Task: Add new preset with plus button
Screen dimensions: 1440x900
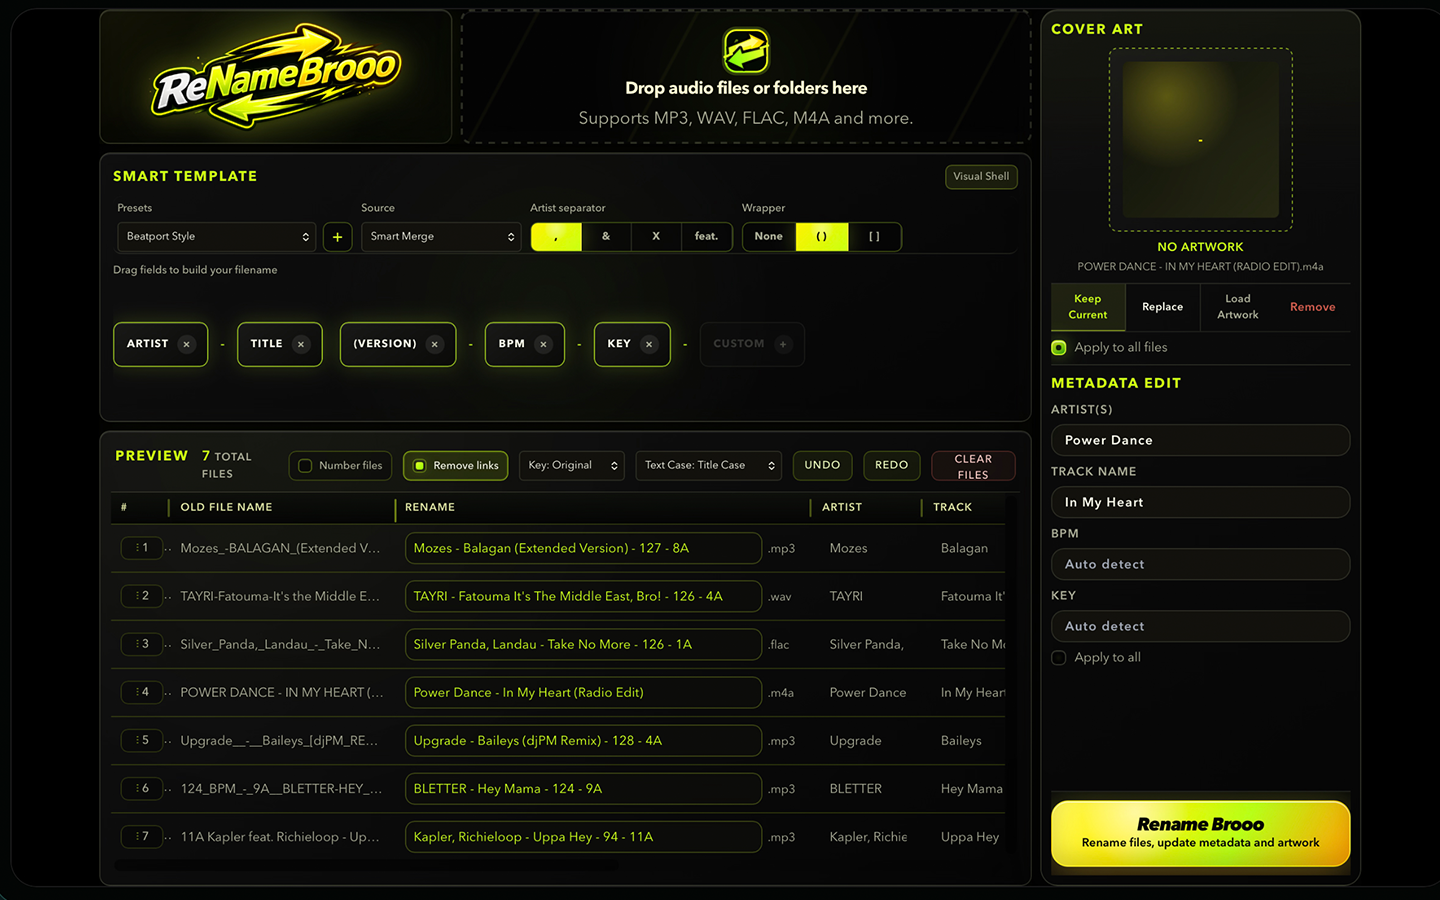Action: tap(337, 237)
